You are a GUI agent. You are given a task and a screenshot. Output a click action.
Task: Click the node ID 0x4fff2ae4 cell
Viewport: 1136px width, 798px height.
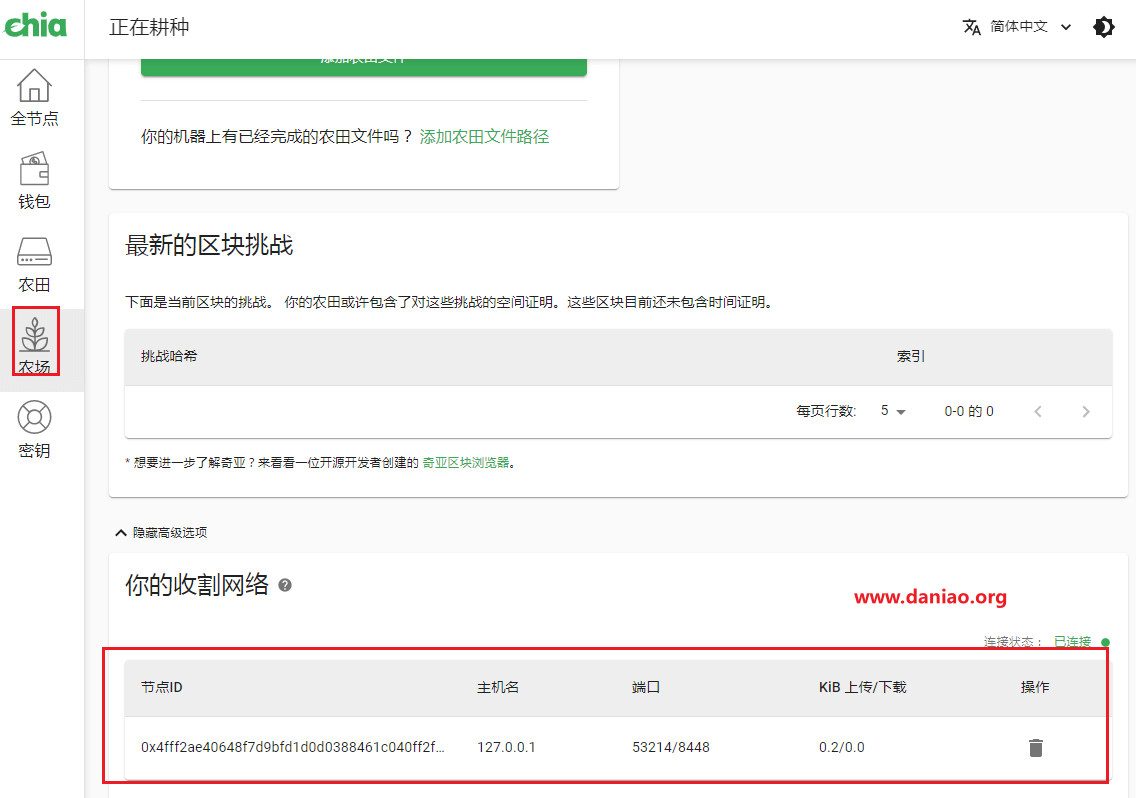click(292, 747)
